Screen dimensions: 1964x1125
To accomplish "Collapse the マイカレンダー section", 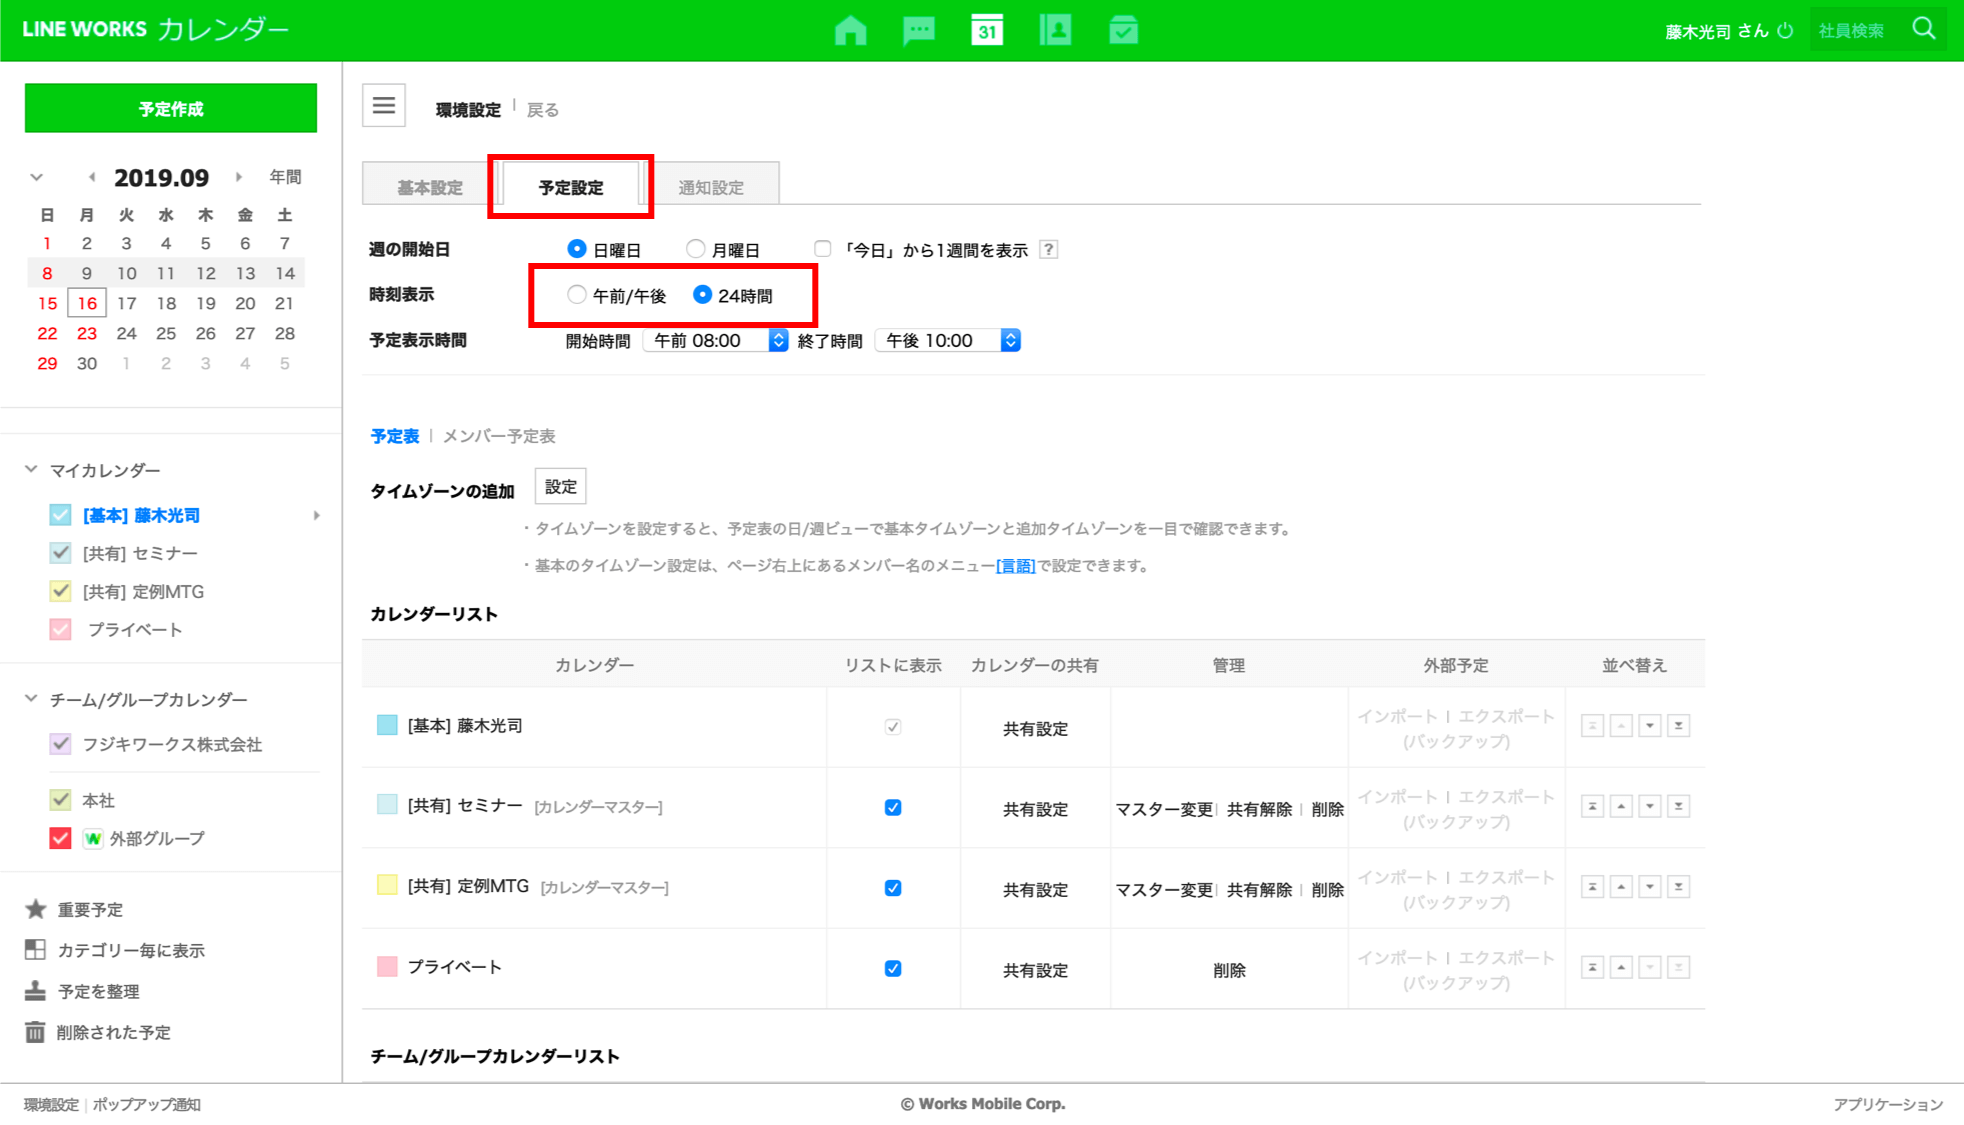I will coord(32,469).
